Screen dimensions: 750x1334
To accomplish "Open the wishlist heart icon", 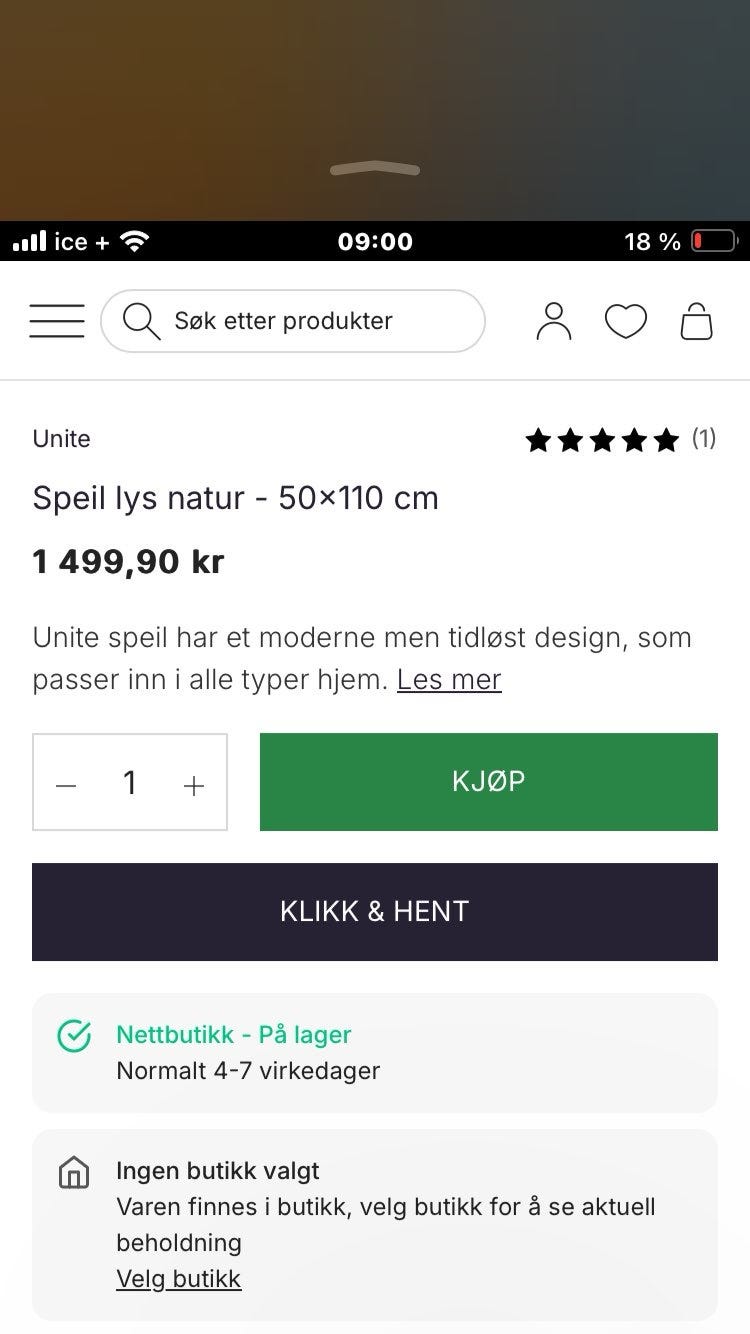I will tap(626, 321).
